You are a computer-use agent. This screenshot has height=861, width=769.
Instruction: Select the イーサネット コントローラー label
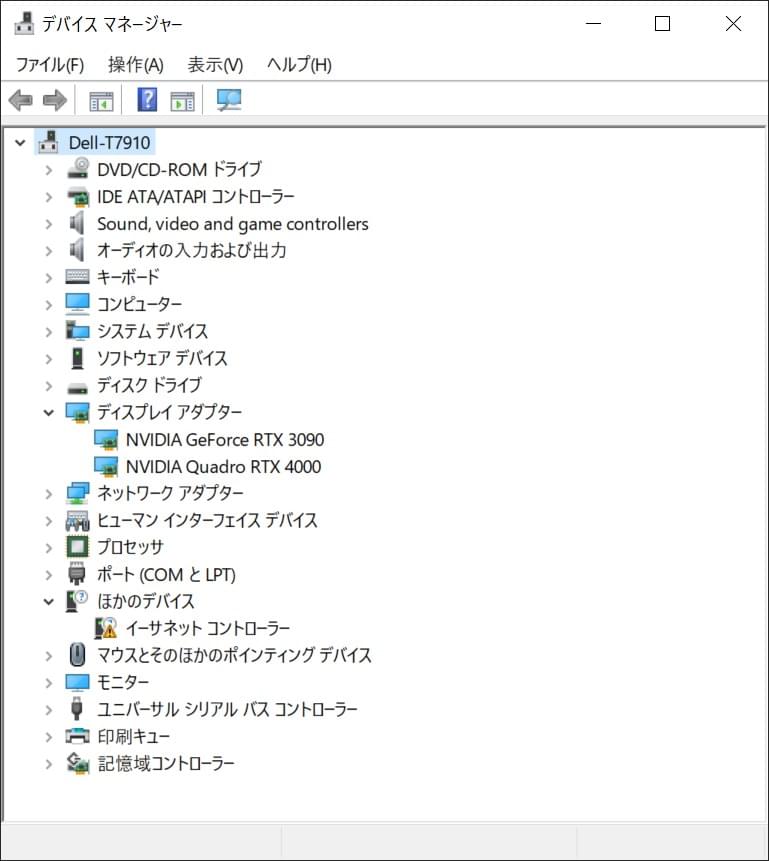(208, 628)
